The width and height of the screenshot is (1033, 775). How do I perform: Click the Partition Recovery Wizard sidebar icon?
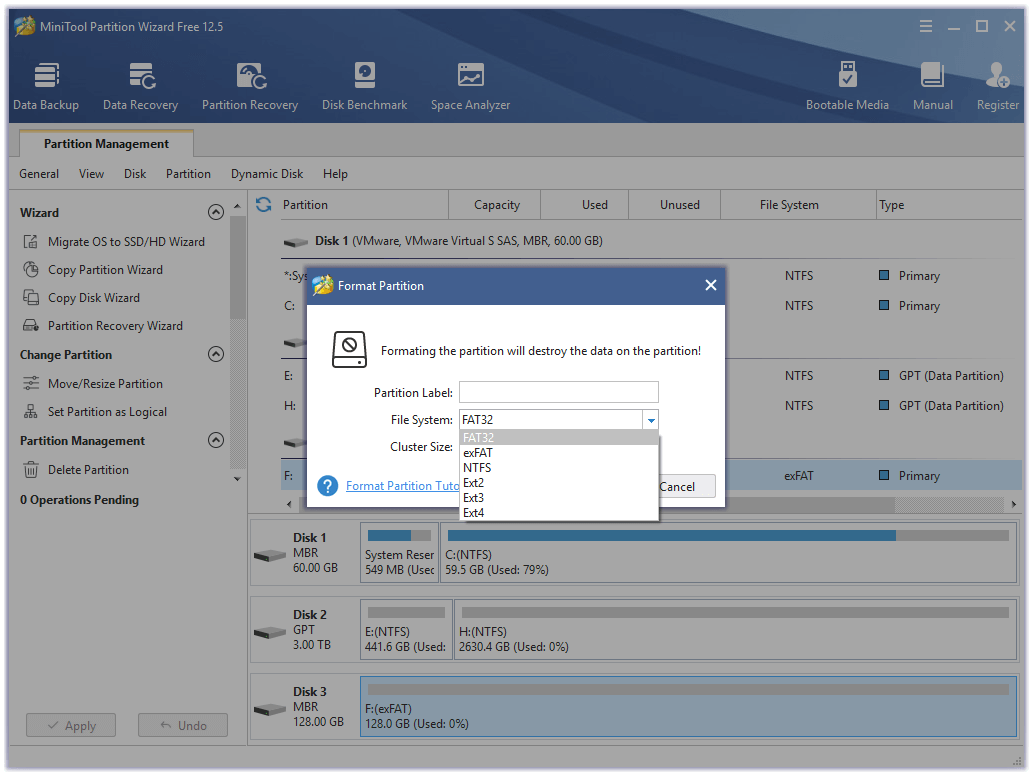tap(30, 326)
